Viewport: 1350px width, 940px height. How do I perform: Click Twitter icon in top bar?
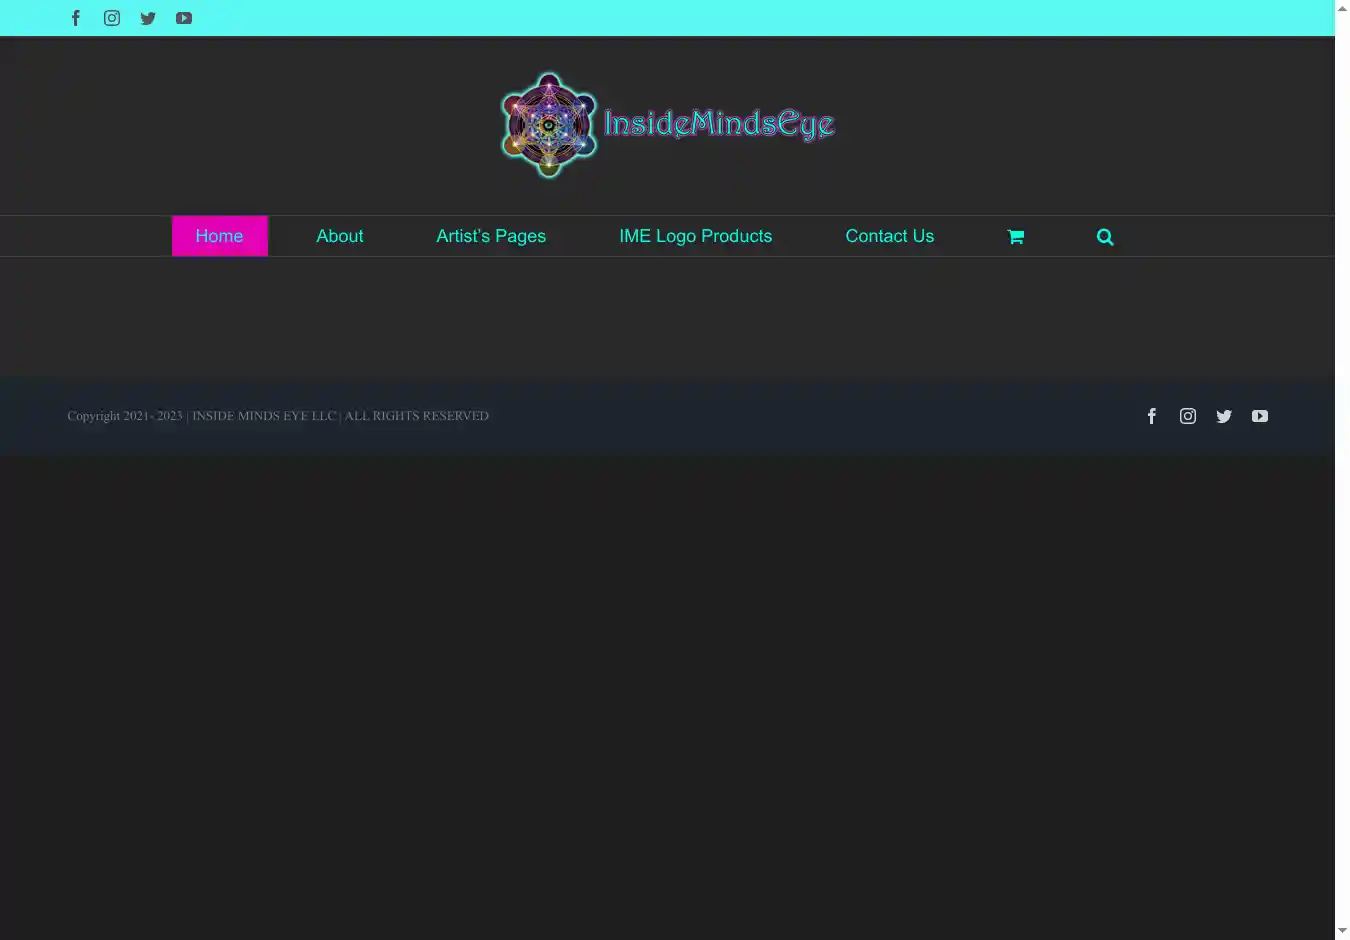tap(148, 18)
